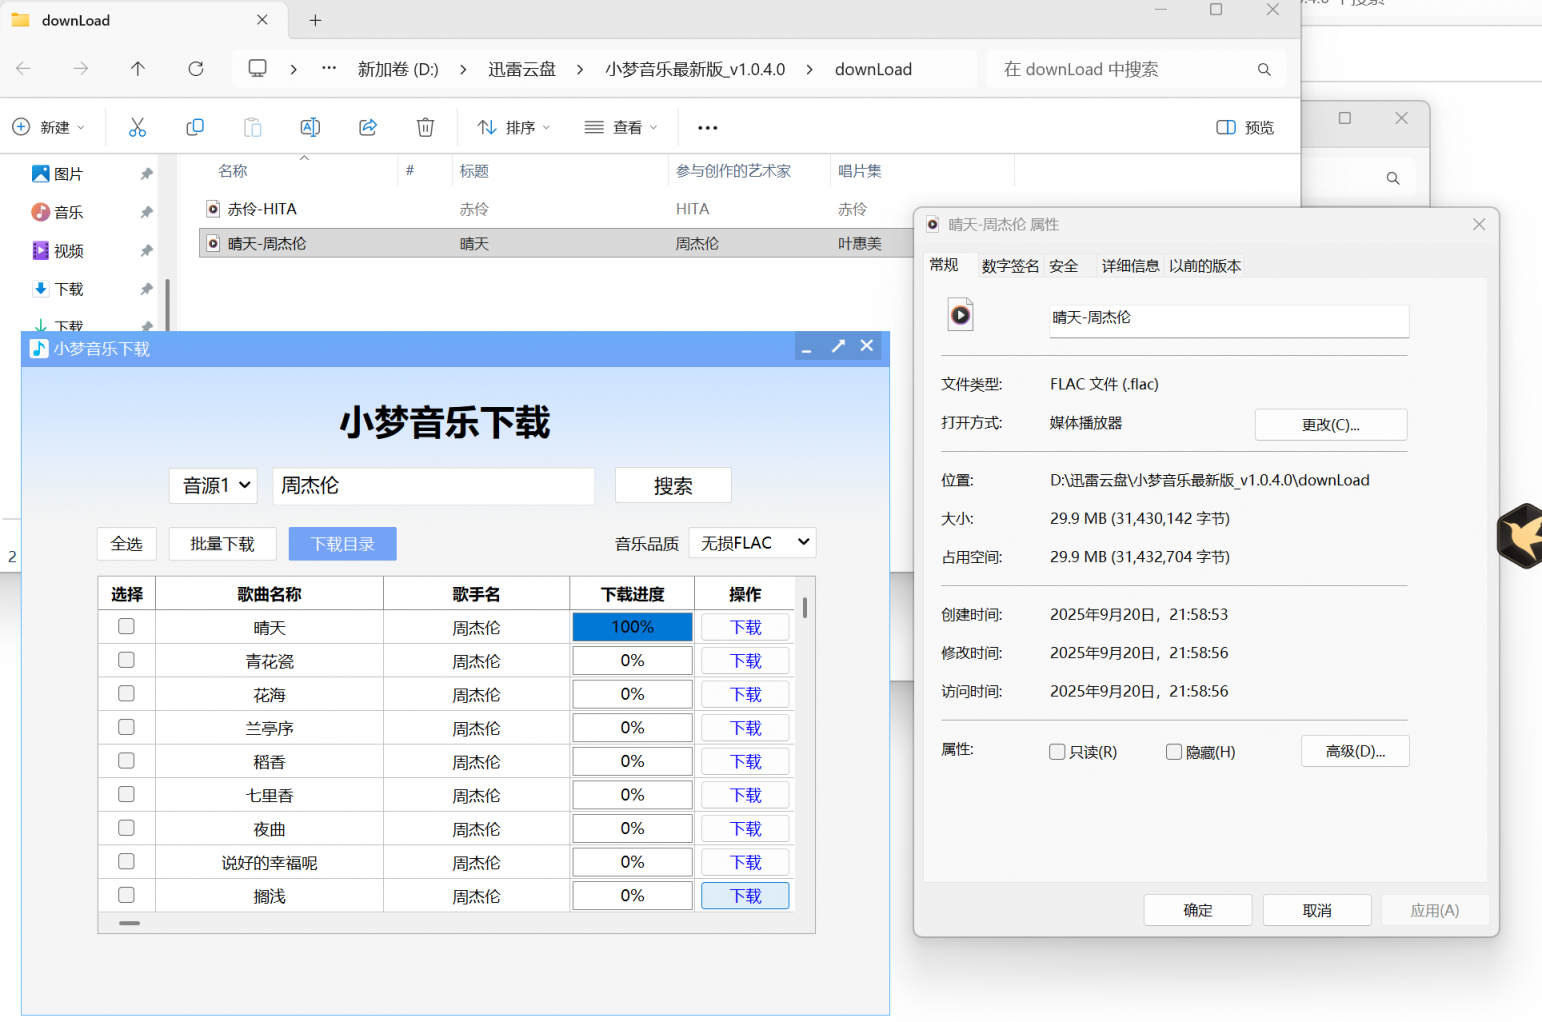Open the 音源1 source dropdown
This screenshot has width=1542, height=1022.
pyautogui.click(x=214, y=486)
